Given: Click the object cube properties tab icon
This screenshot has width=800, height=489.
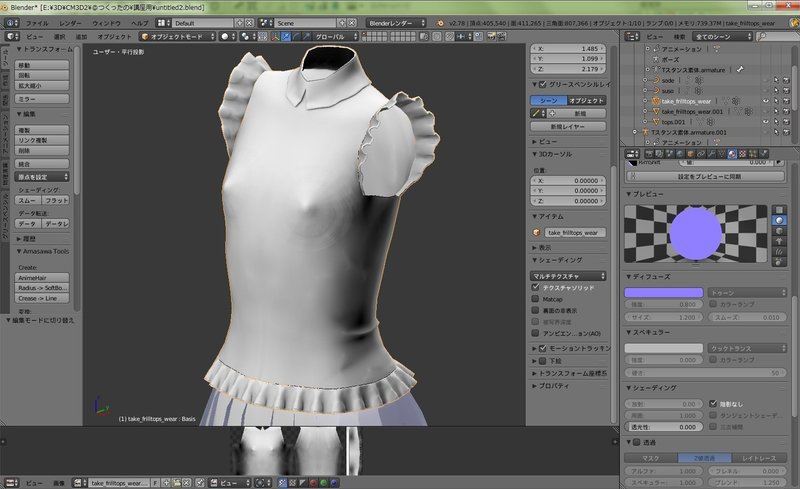Looking at the screenshot, I should click(x=690, y=154).
